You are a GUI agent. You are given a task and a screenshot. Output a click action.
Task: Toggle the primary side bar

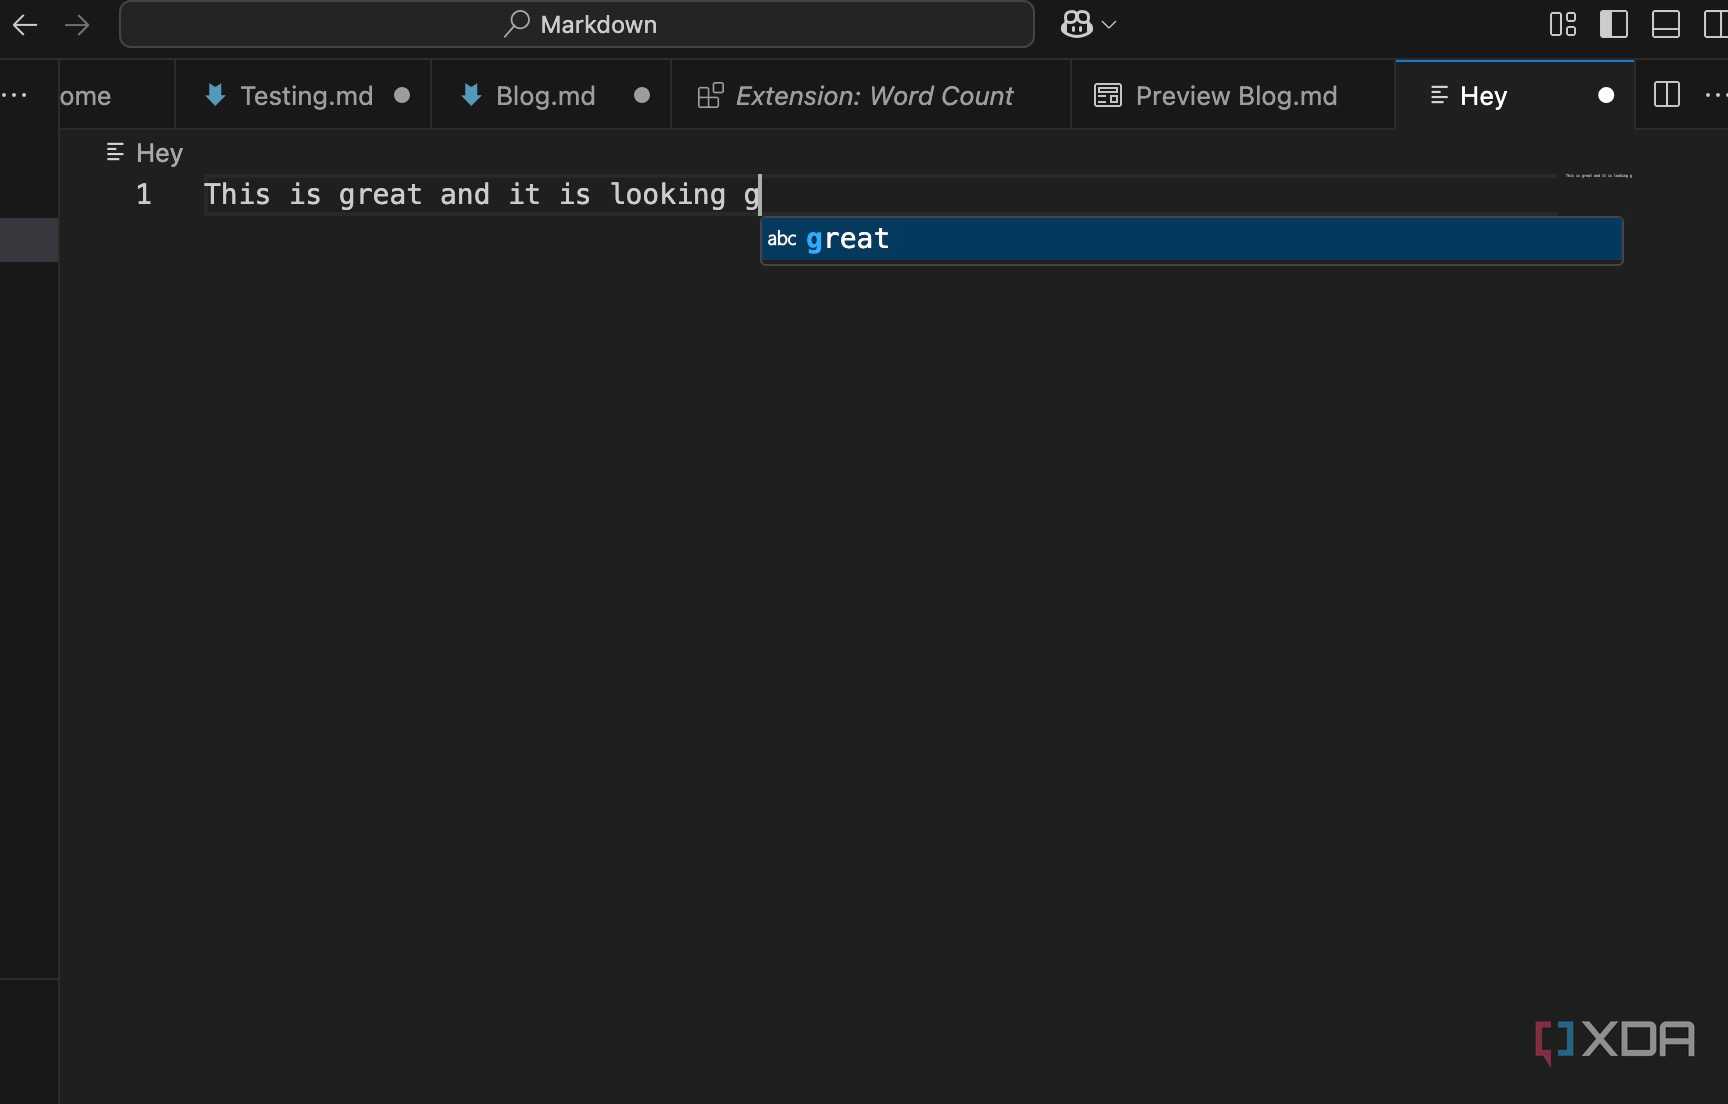coord(1614,24)
